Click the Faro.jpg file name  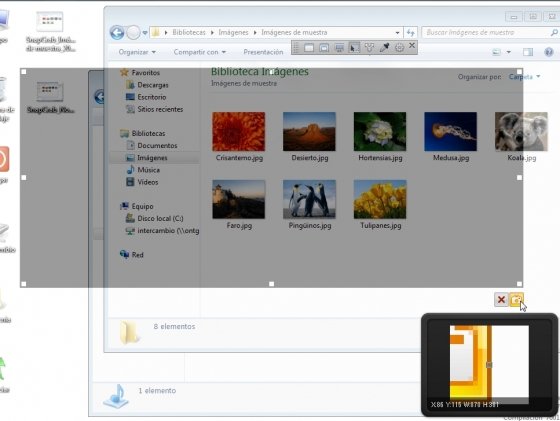239,226
